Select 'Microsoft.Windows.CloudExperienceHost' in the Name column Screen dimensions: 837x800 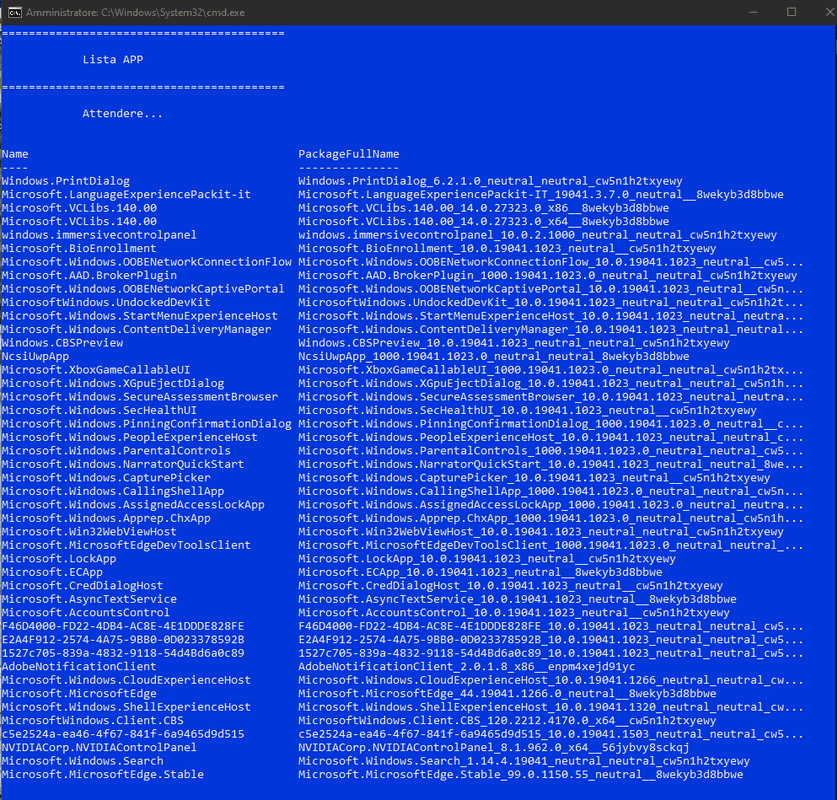click(x=126, y=680)
